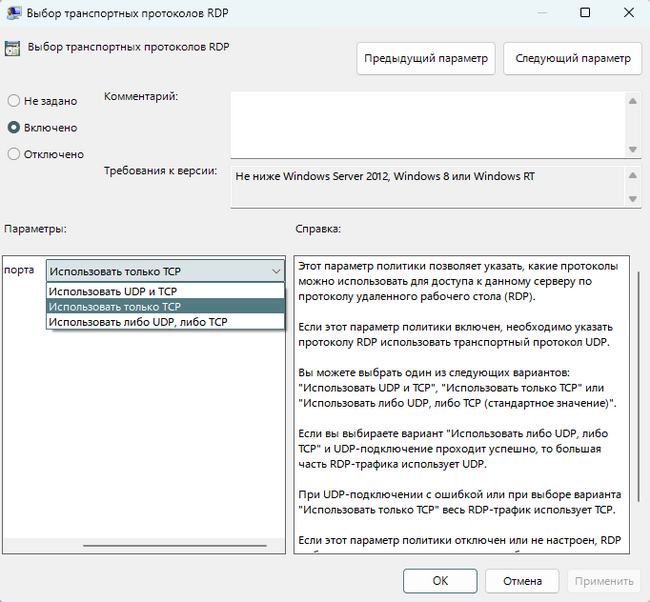Click the policy setting icon beside heading
The width and height of the screenshot is (650, 602).
click(x=12, y=49)
